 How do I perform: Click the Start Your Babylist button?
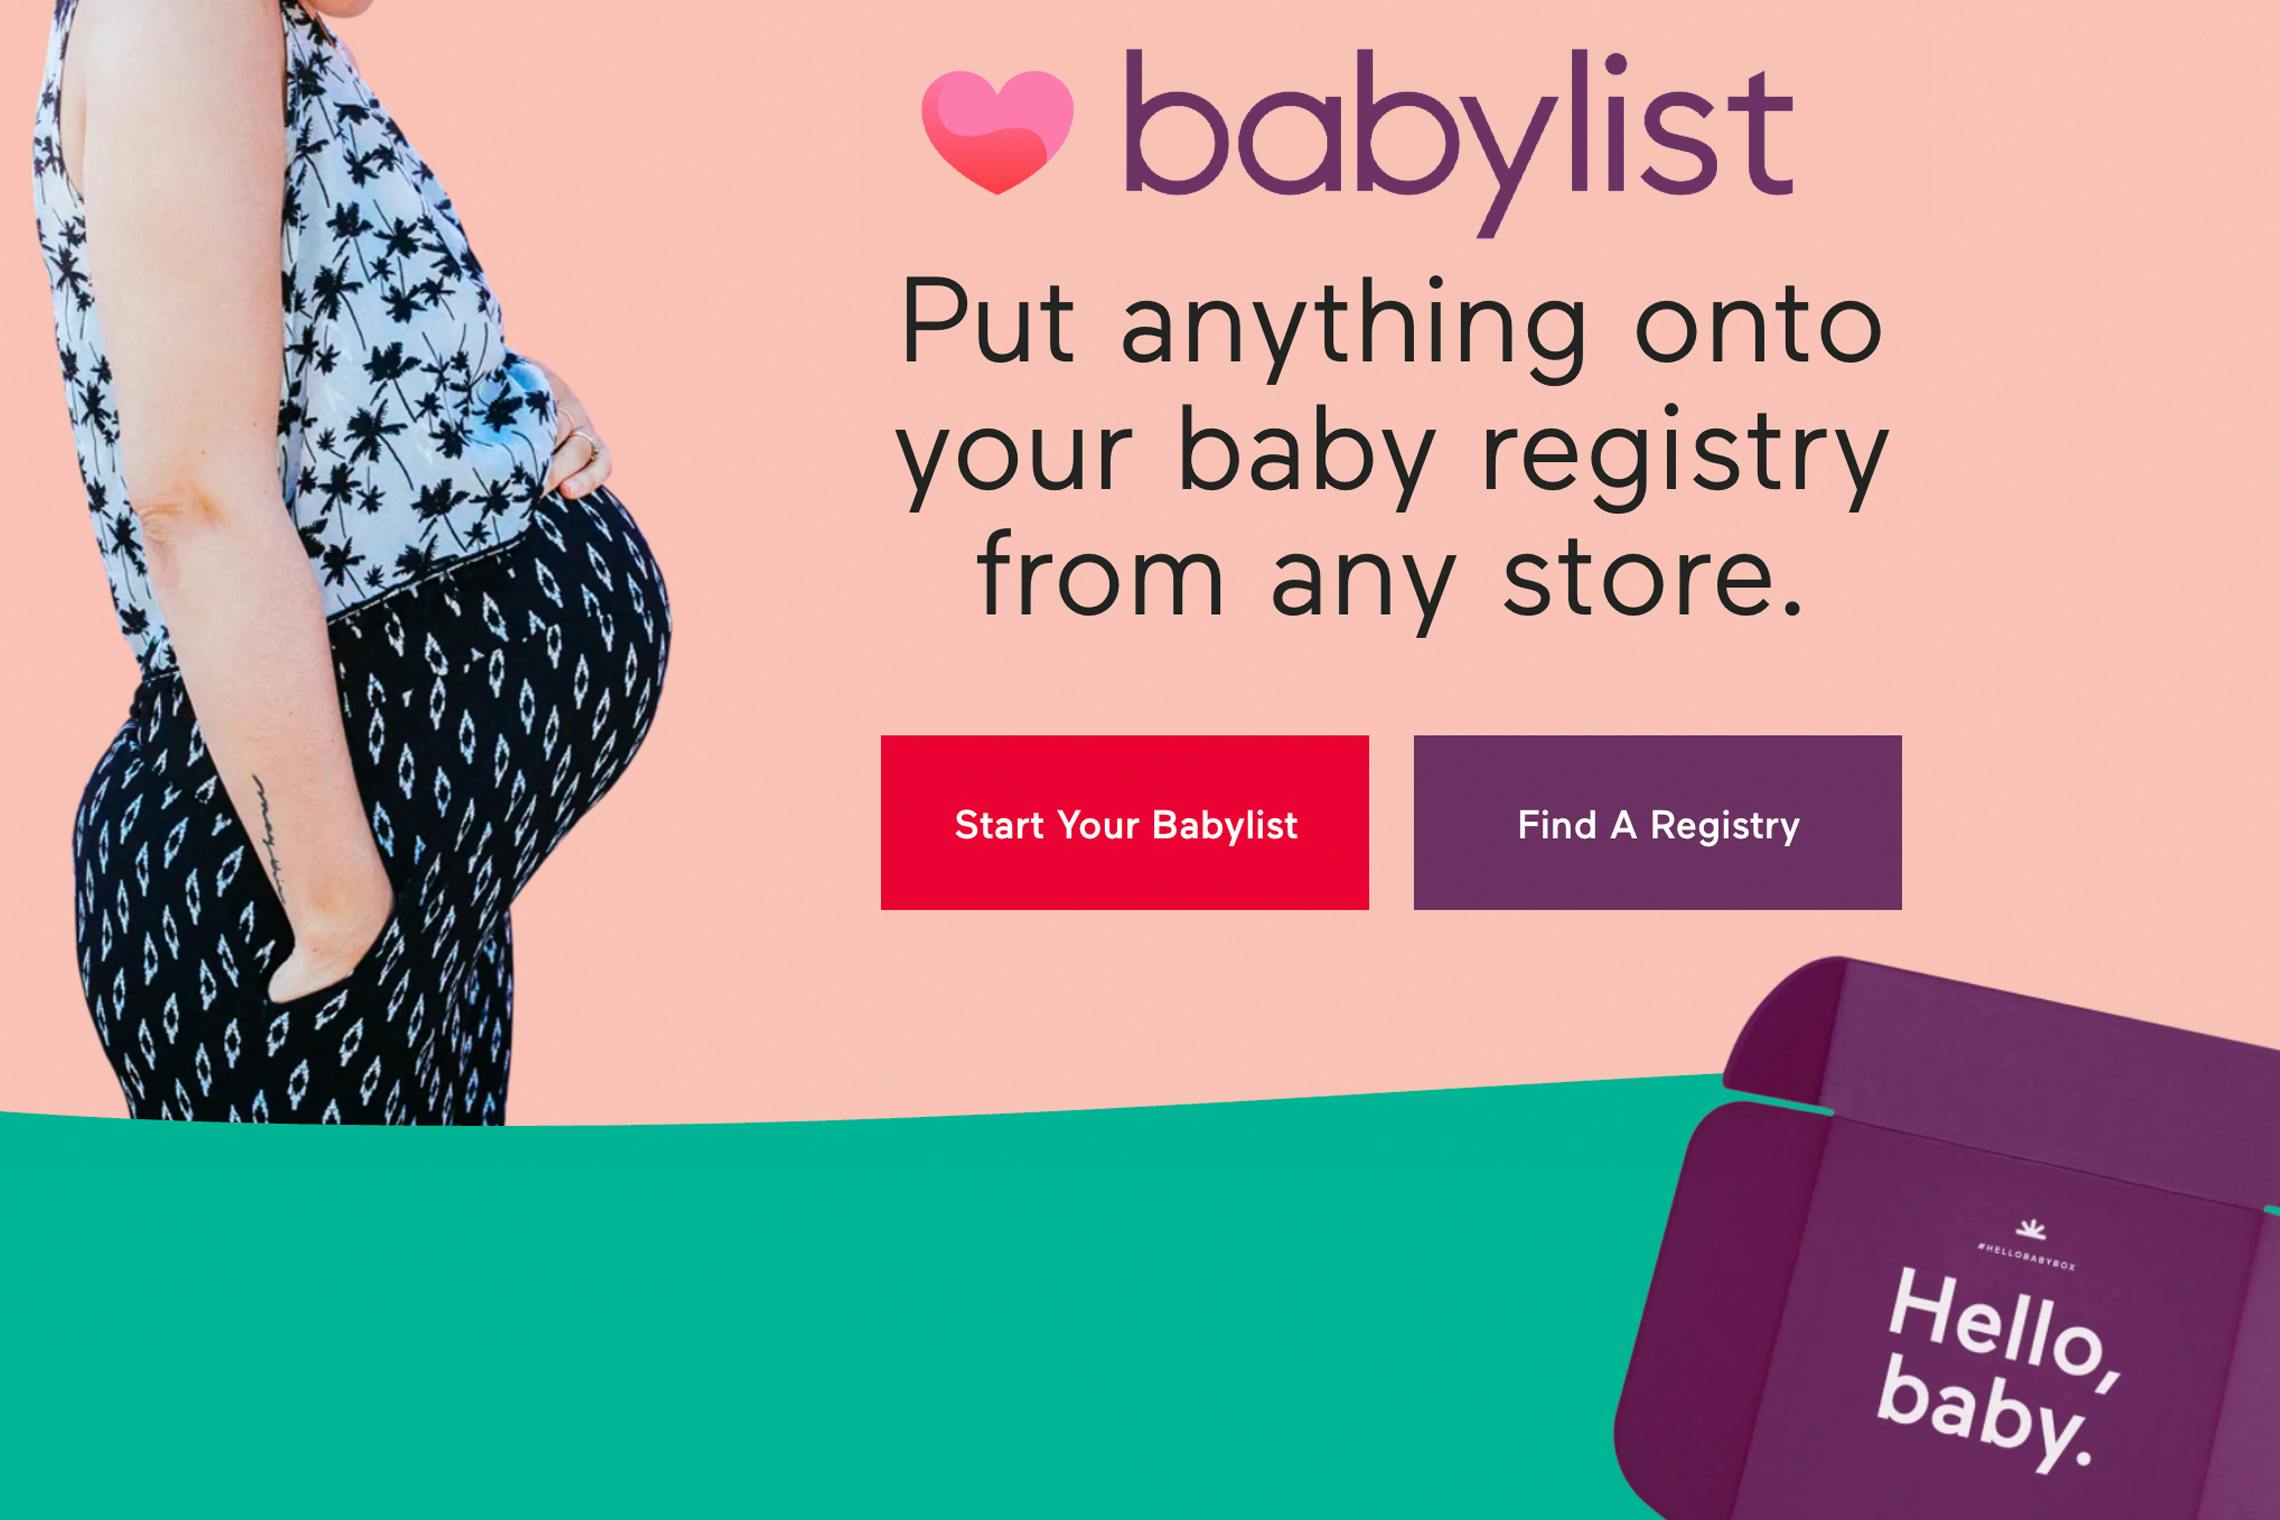point(1125,823)
